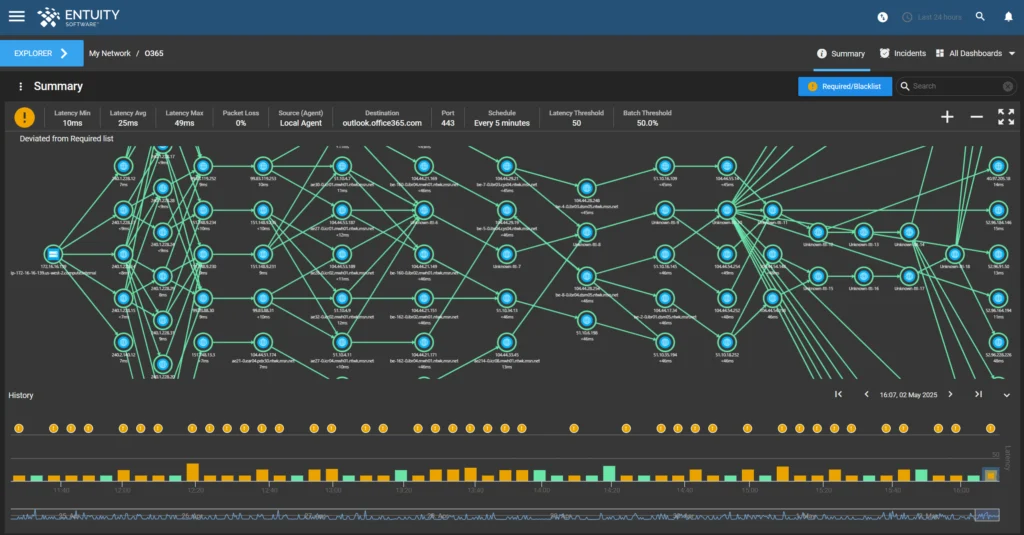Select the 51.10.16.109 hop node
The width and height of the screenshot is (1024, 535).
(x=665, y=166)
